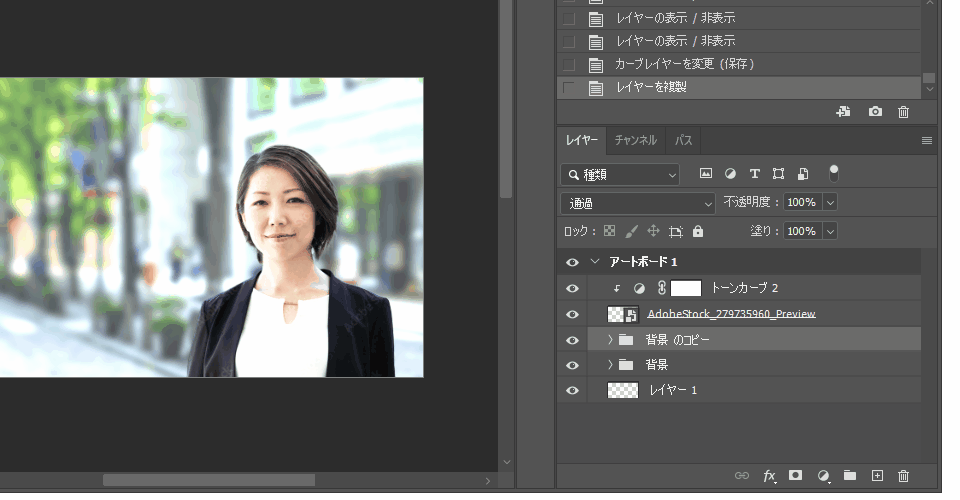
Task: Switch to the レイヤー tab
Action: coord(582,140)
